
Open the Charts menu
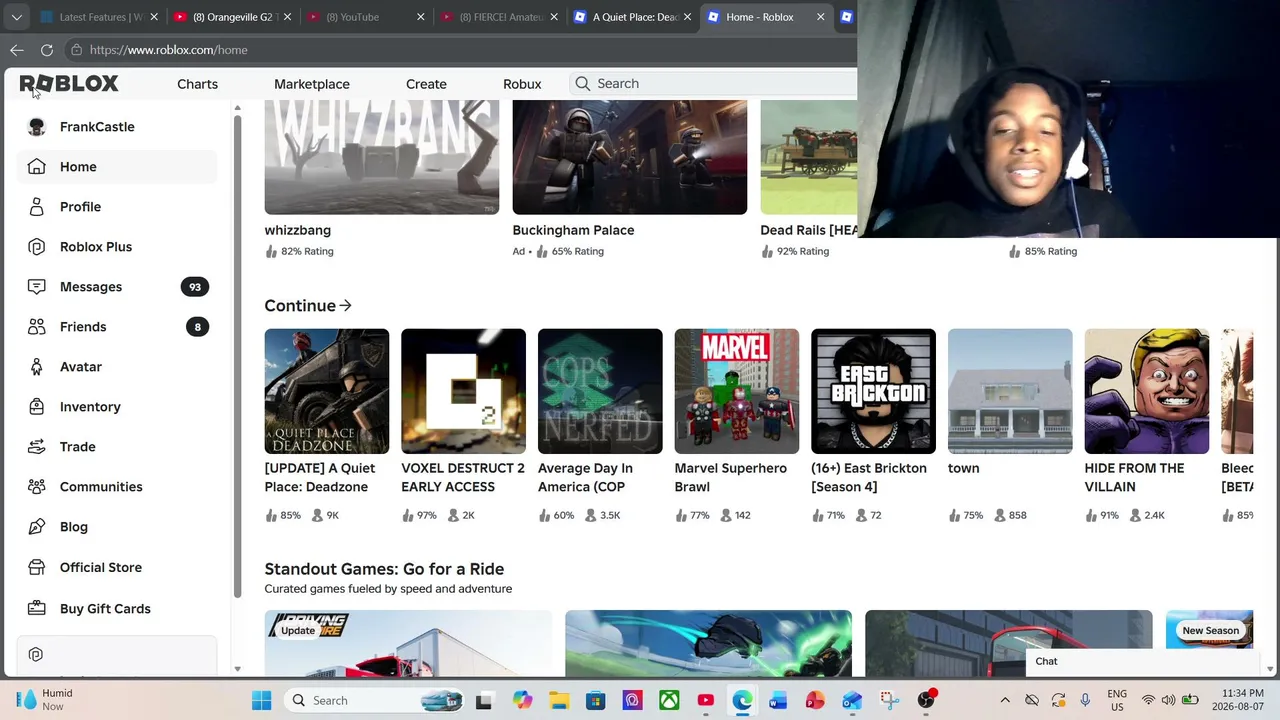[197, 84]
